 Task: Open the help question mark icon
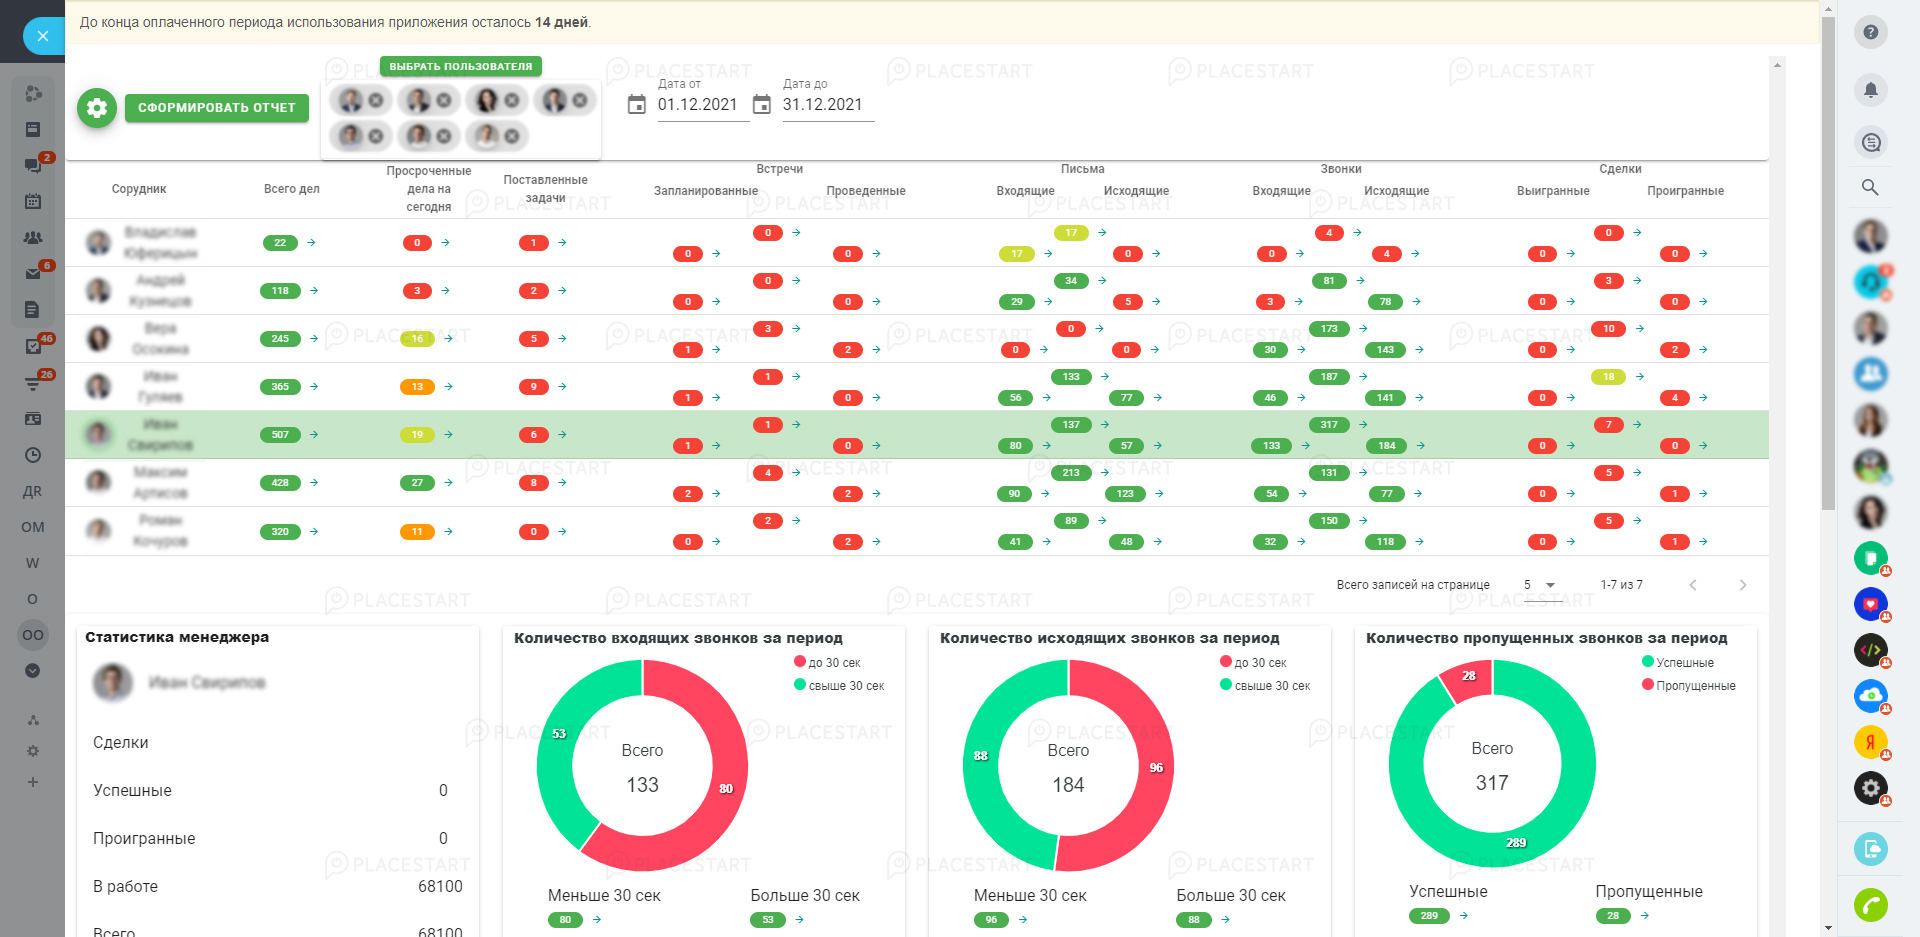pyautogui.click(x=1870, y=32)
